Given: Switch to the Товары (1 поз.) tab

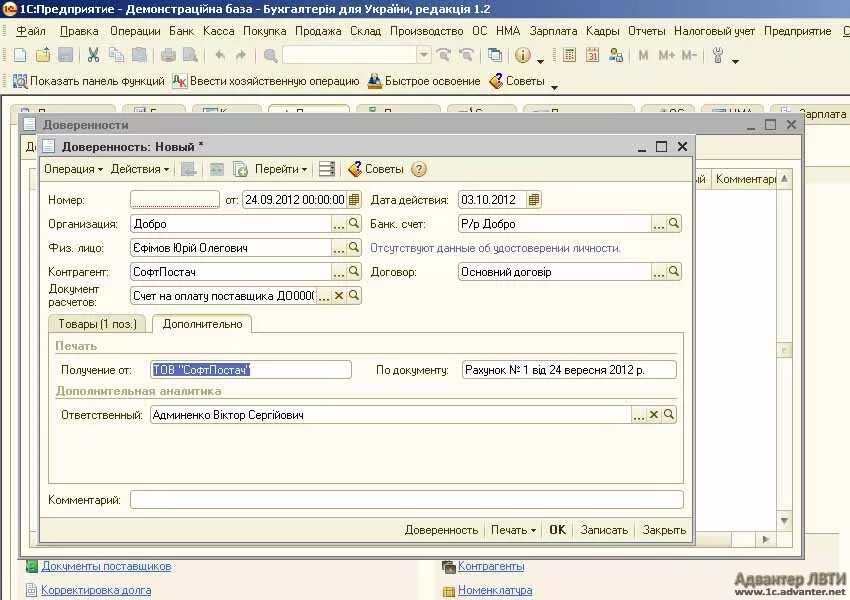Looking at the screenshot, I should pyautogui.click(x=98, y=324).
